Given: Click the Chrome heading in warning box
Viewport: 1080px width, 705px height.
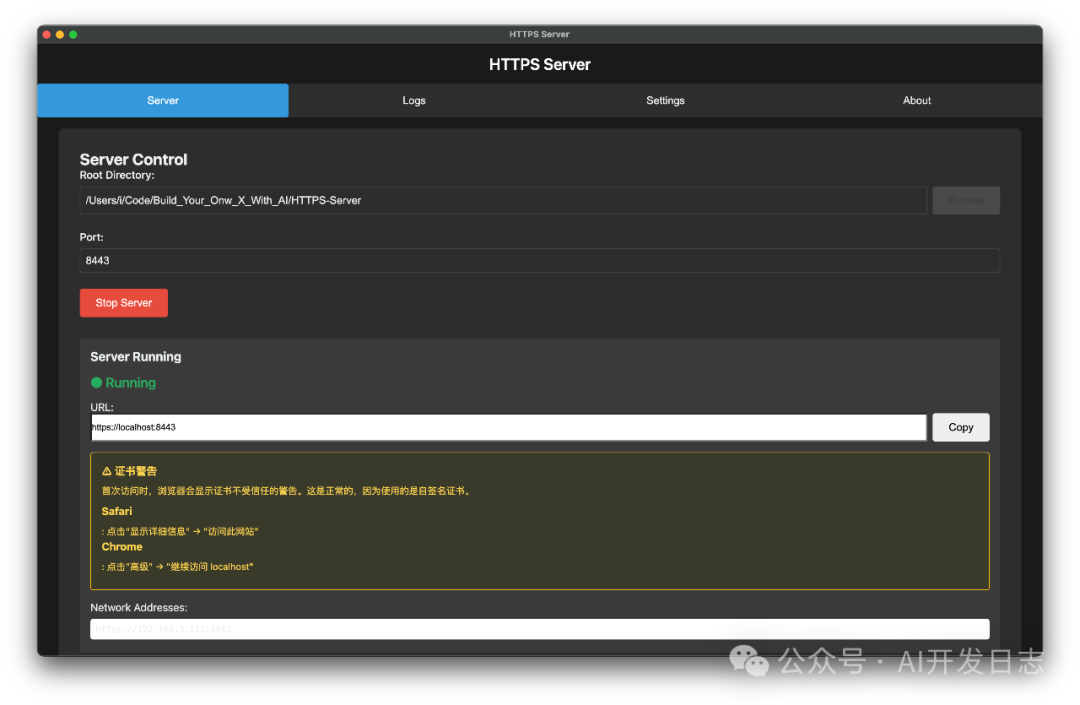Looking at the screenshot, I should (122, 547).
